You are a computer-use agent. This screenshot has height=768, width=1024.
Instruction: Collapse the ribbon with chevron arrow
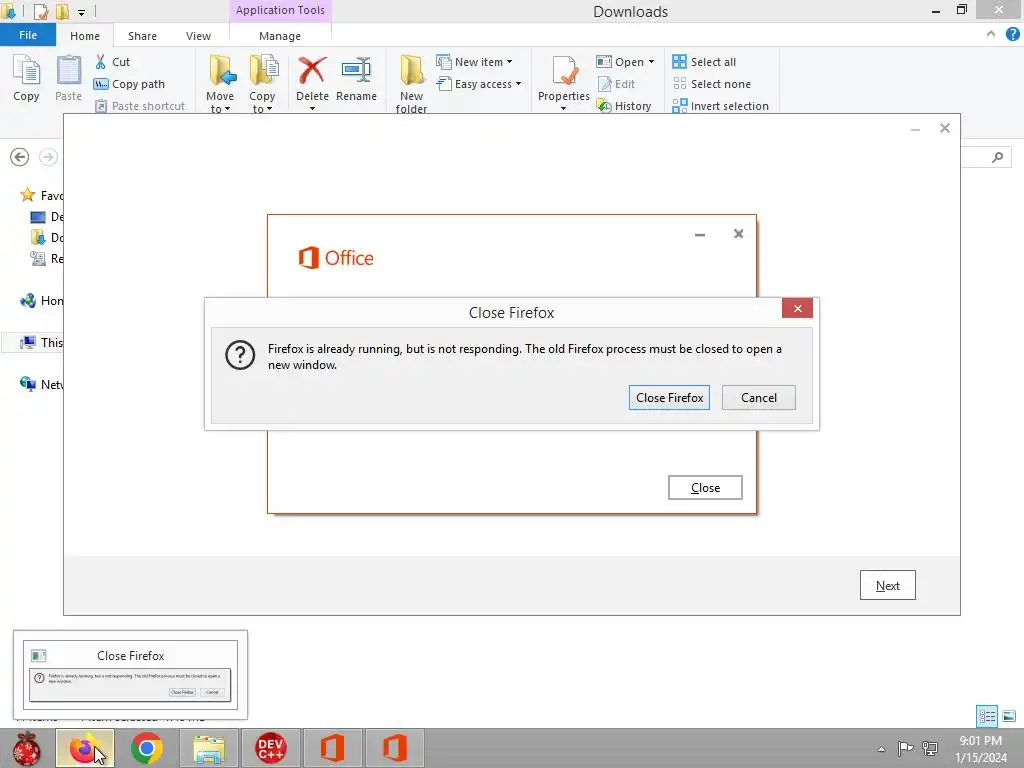click(991, 35)
